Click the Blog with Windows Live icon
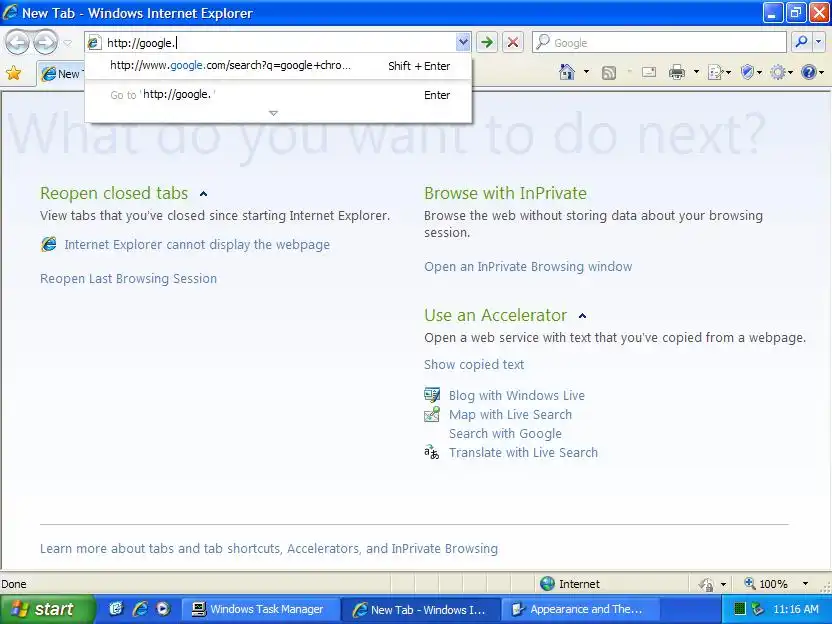The width and height of the screenshot is (832, 624). pyautogui.click(x=432, y=395)
